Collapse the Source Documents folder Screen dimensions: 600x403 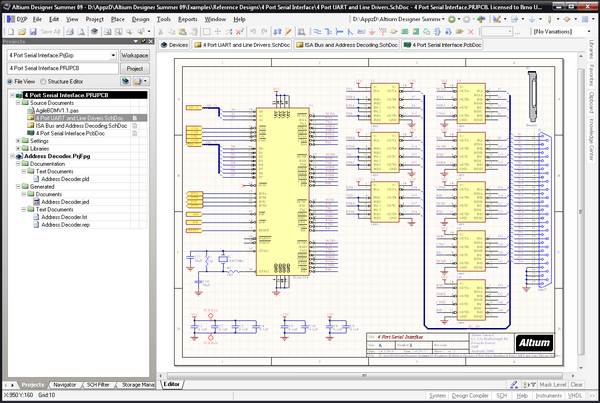pos(18,103)
